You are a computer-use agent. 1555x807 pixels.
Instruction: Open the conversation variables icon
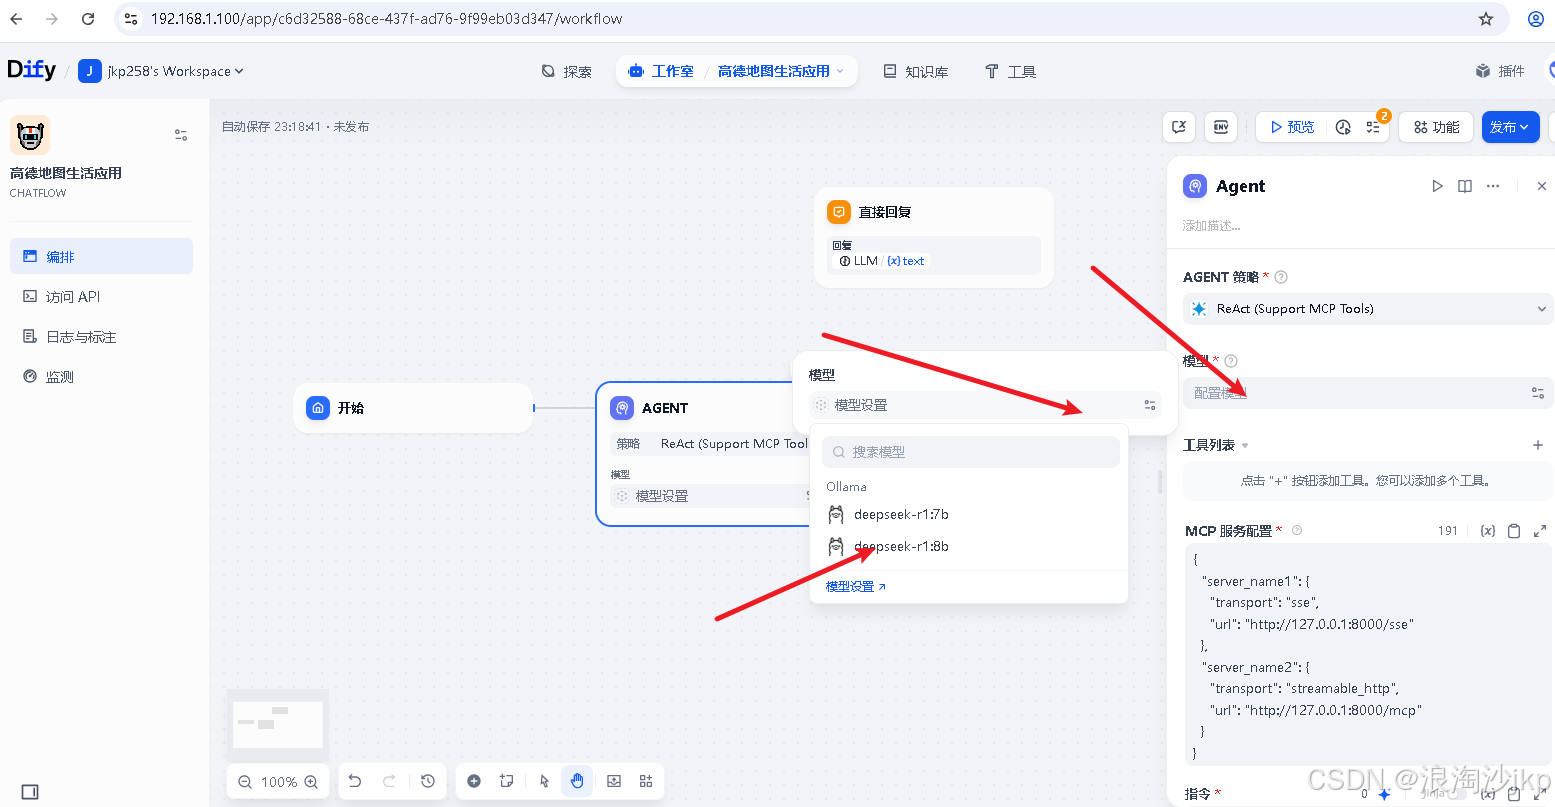click(x=1180, y=127)
